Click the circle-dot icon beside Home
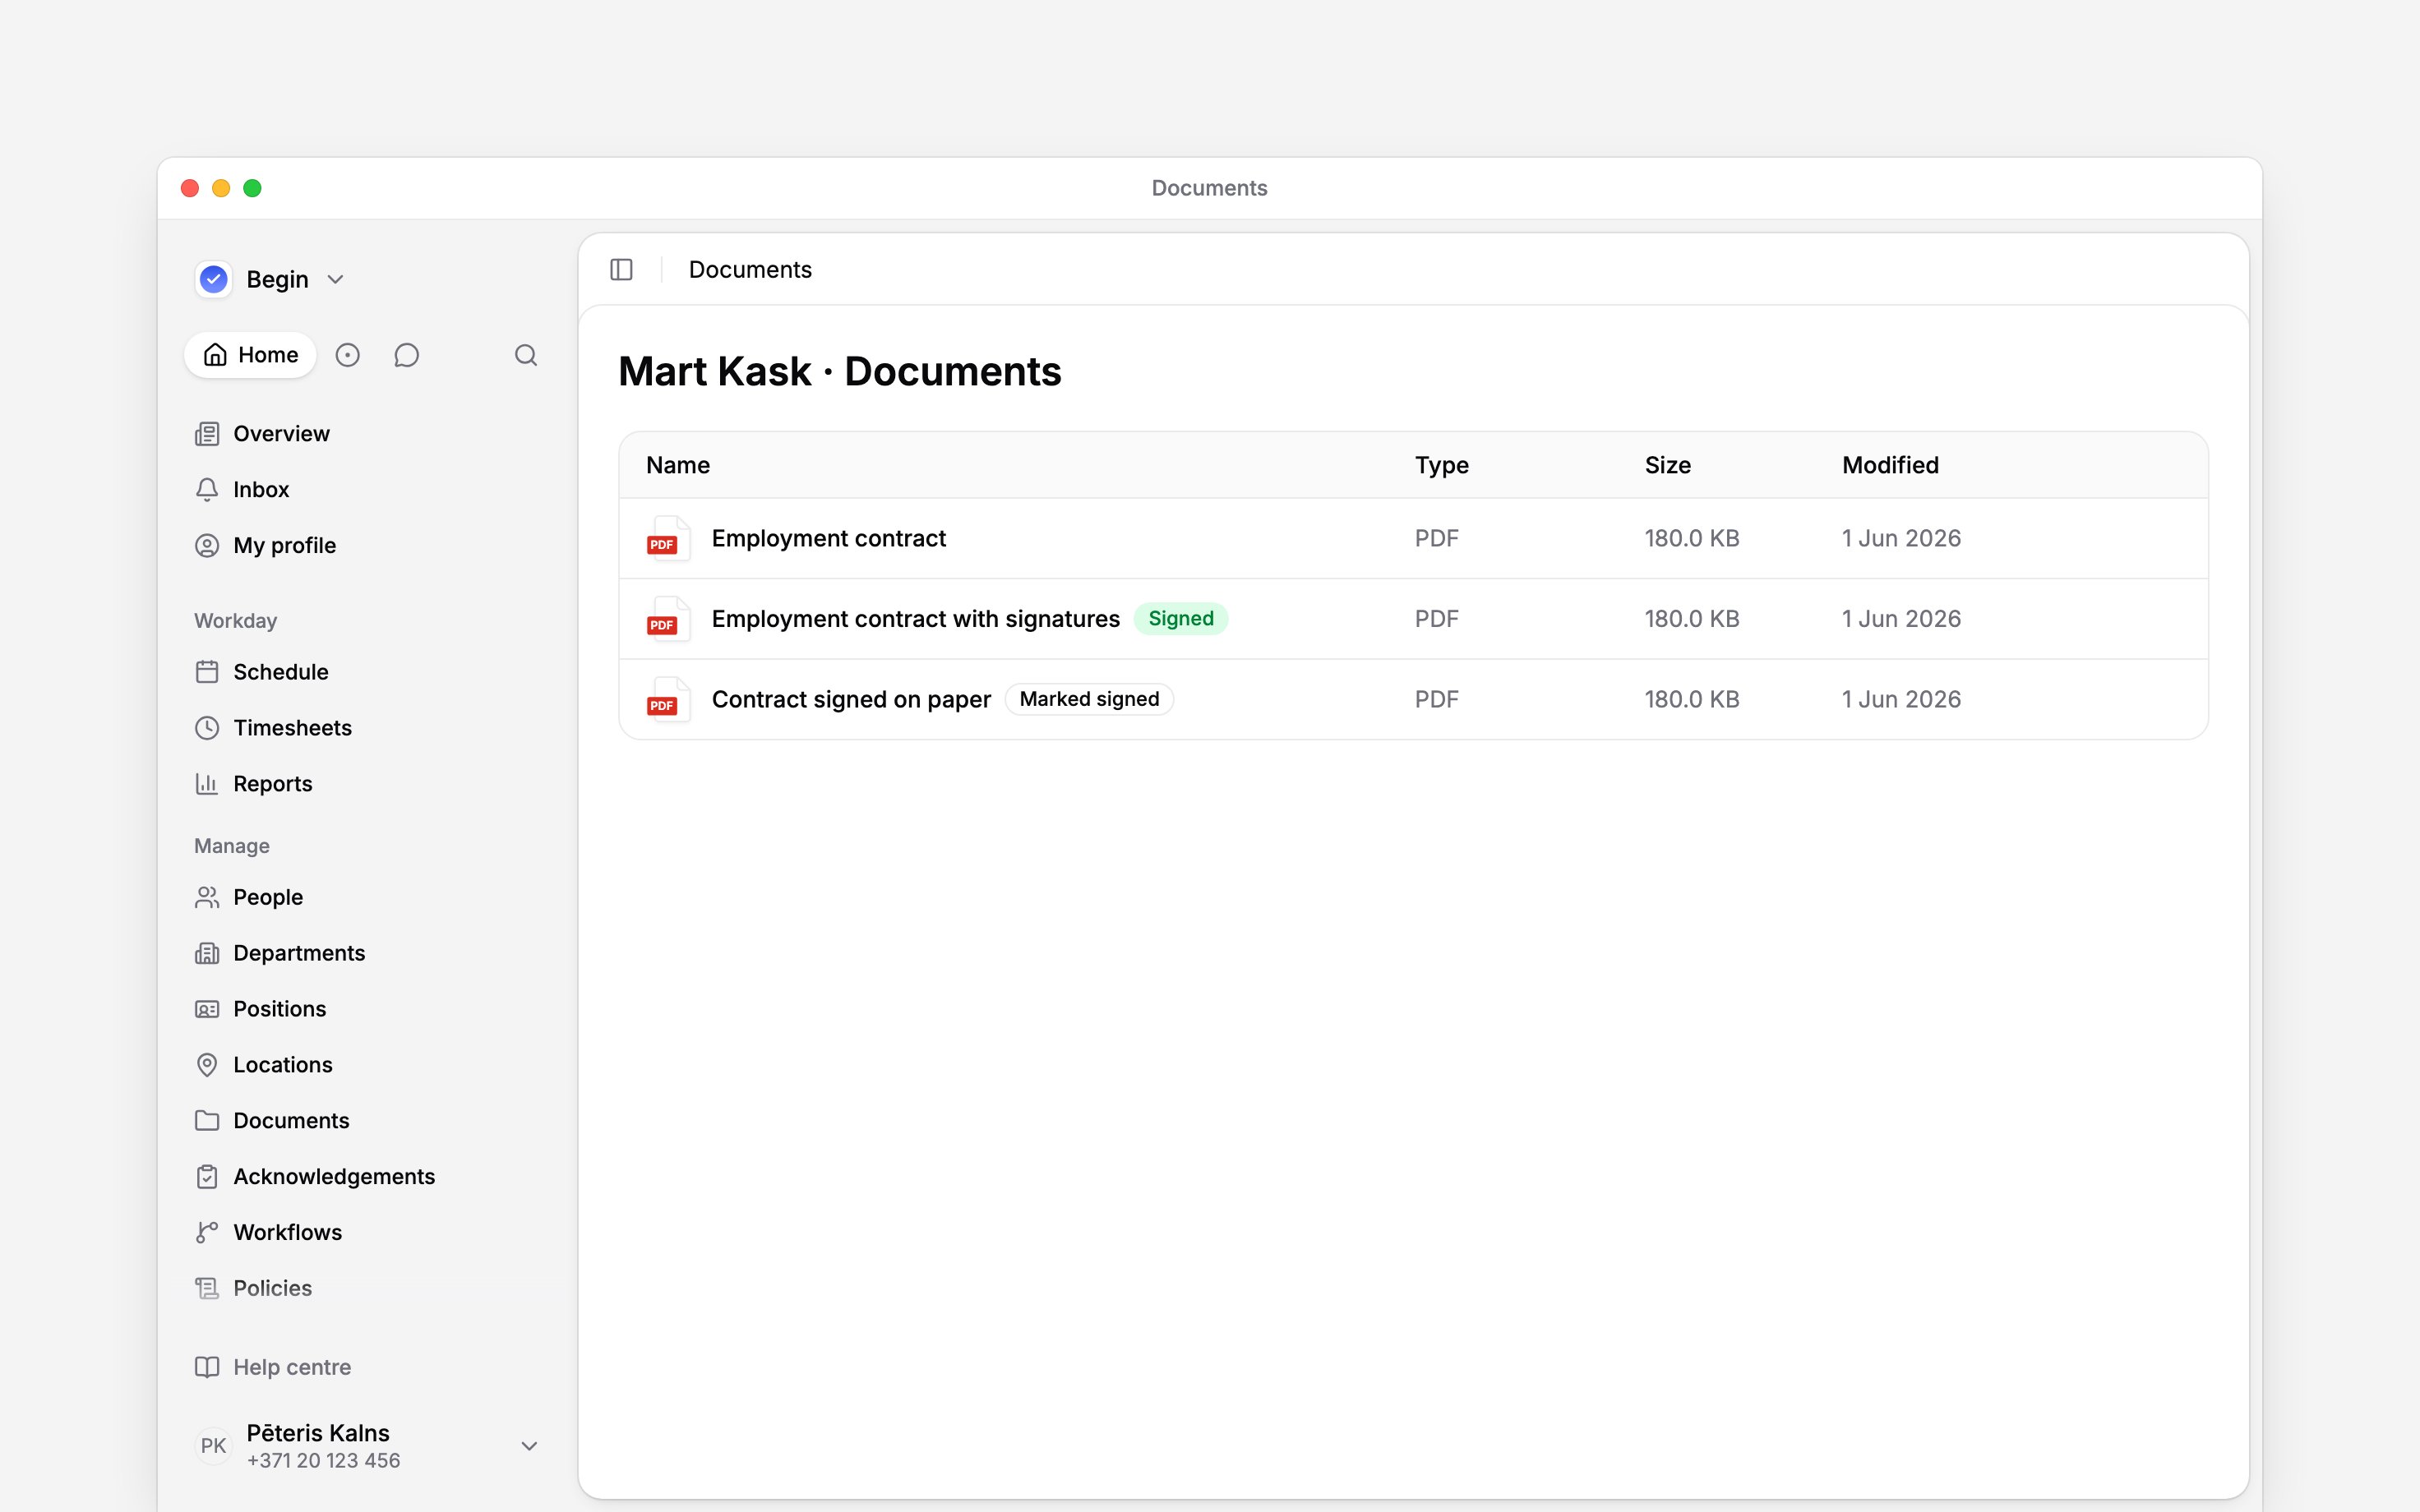 [x=347, y=355]
